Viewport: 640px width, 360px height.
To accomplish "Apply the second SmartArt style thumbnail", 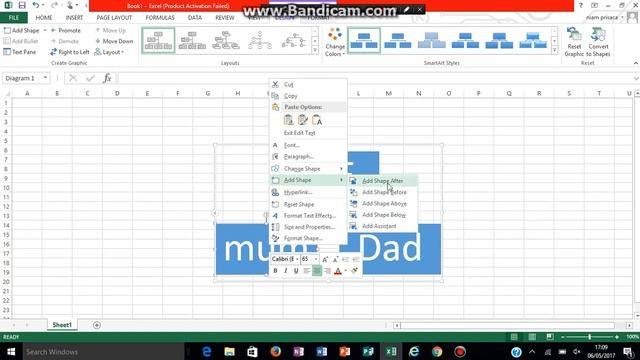I will 398,41.
